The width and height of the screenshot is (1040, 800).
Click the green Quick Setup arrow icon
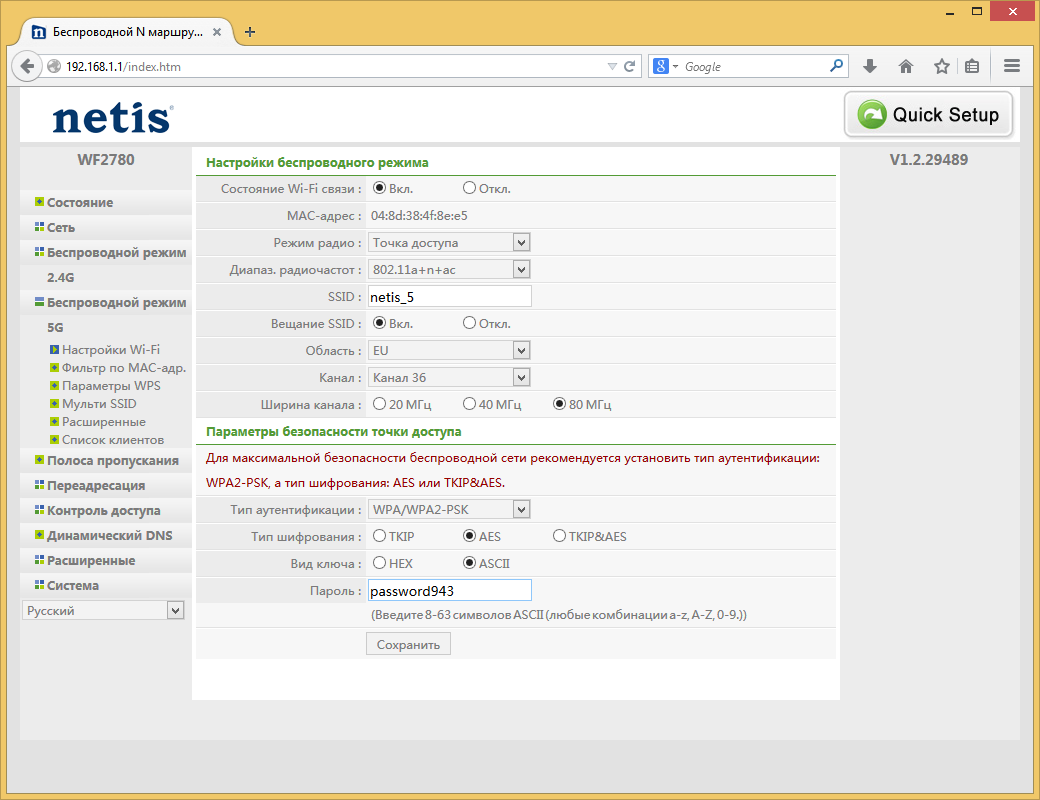click(872, 115)
